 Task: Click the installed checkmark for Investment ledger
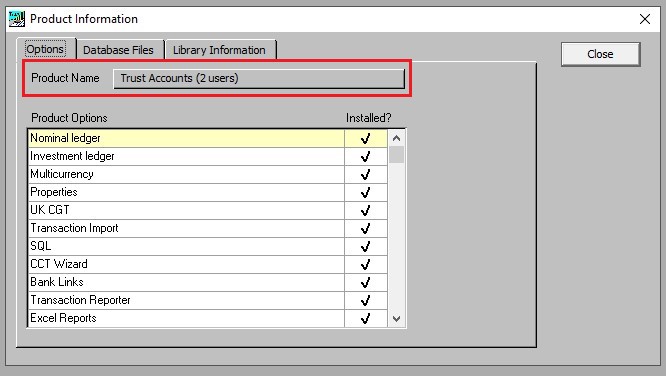tap(365, 157)
